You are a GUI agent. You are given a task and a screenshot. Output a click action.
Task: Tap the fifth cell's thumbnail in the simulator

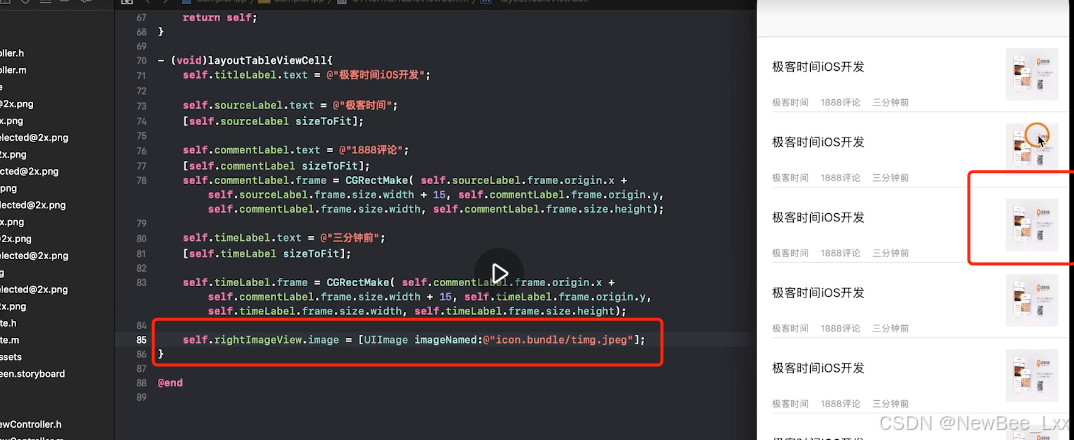pyautogui.click(x=1032, y=376)
